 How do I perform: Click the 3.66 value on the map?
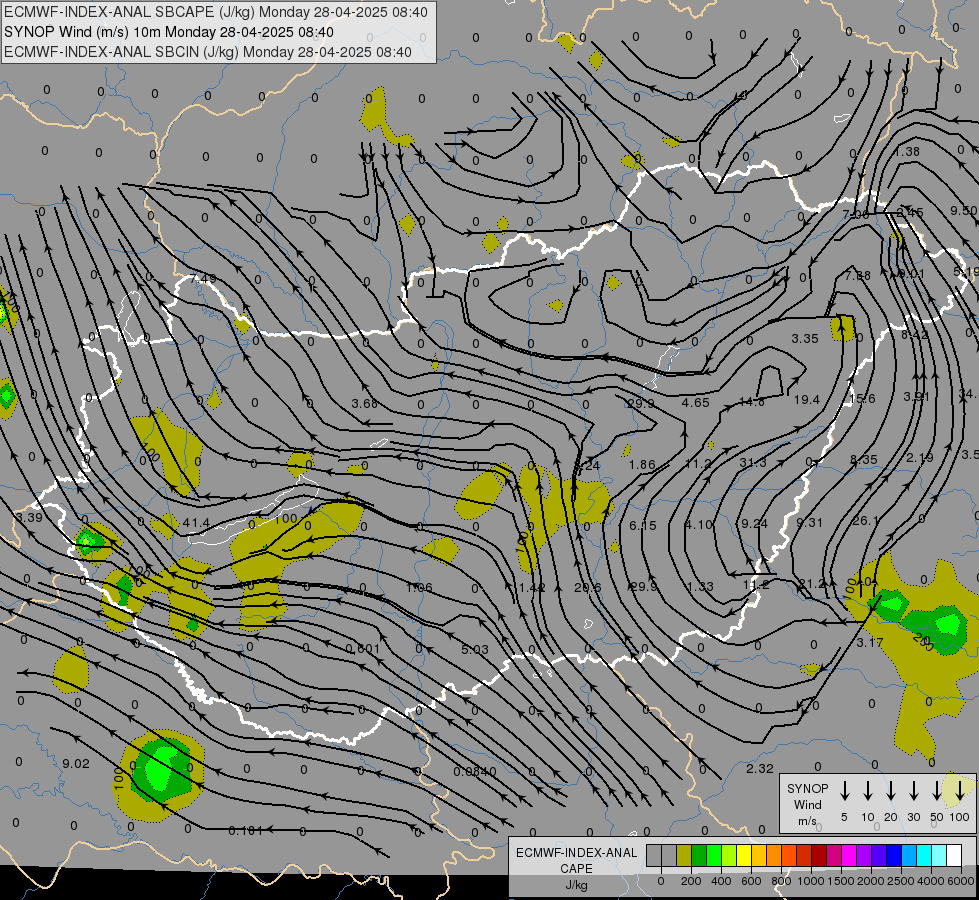pos(365,403)
